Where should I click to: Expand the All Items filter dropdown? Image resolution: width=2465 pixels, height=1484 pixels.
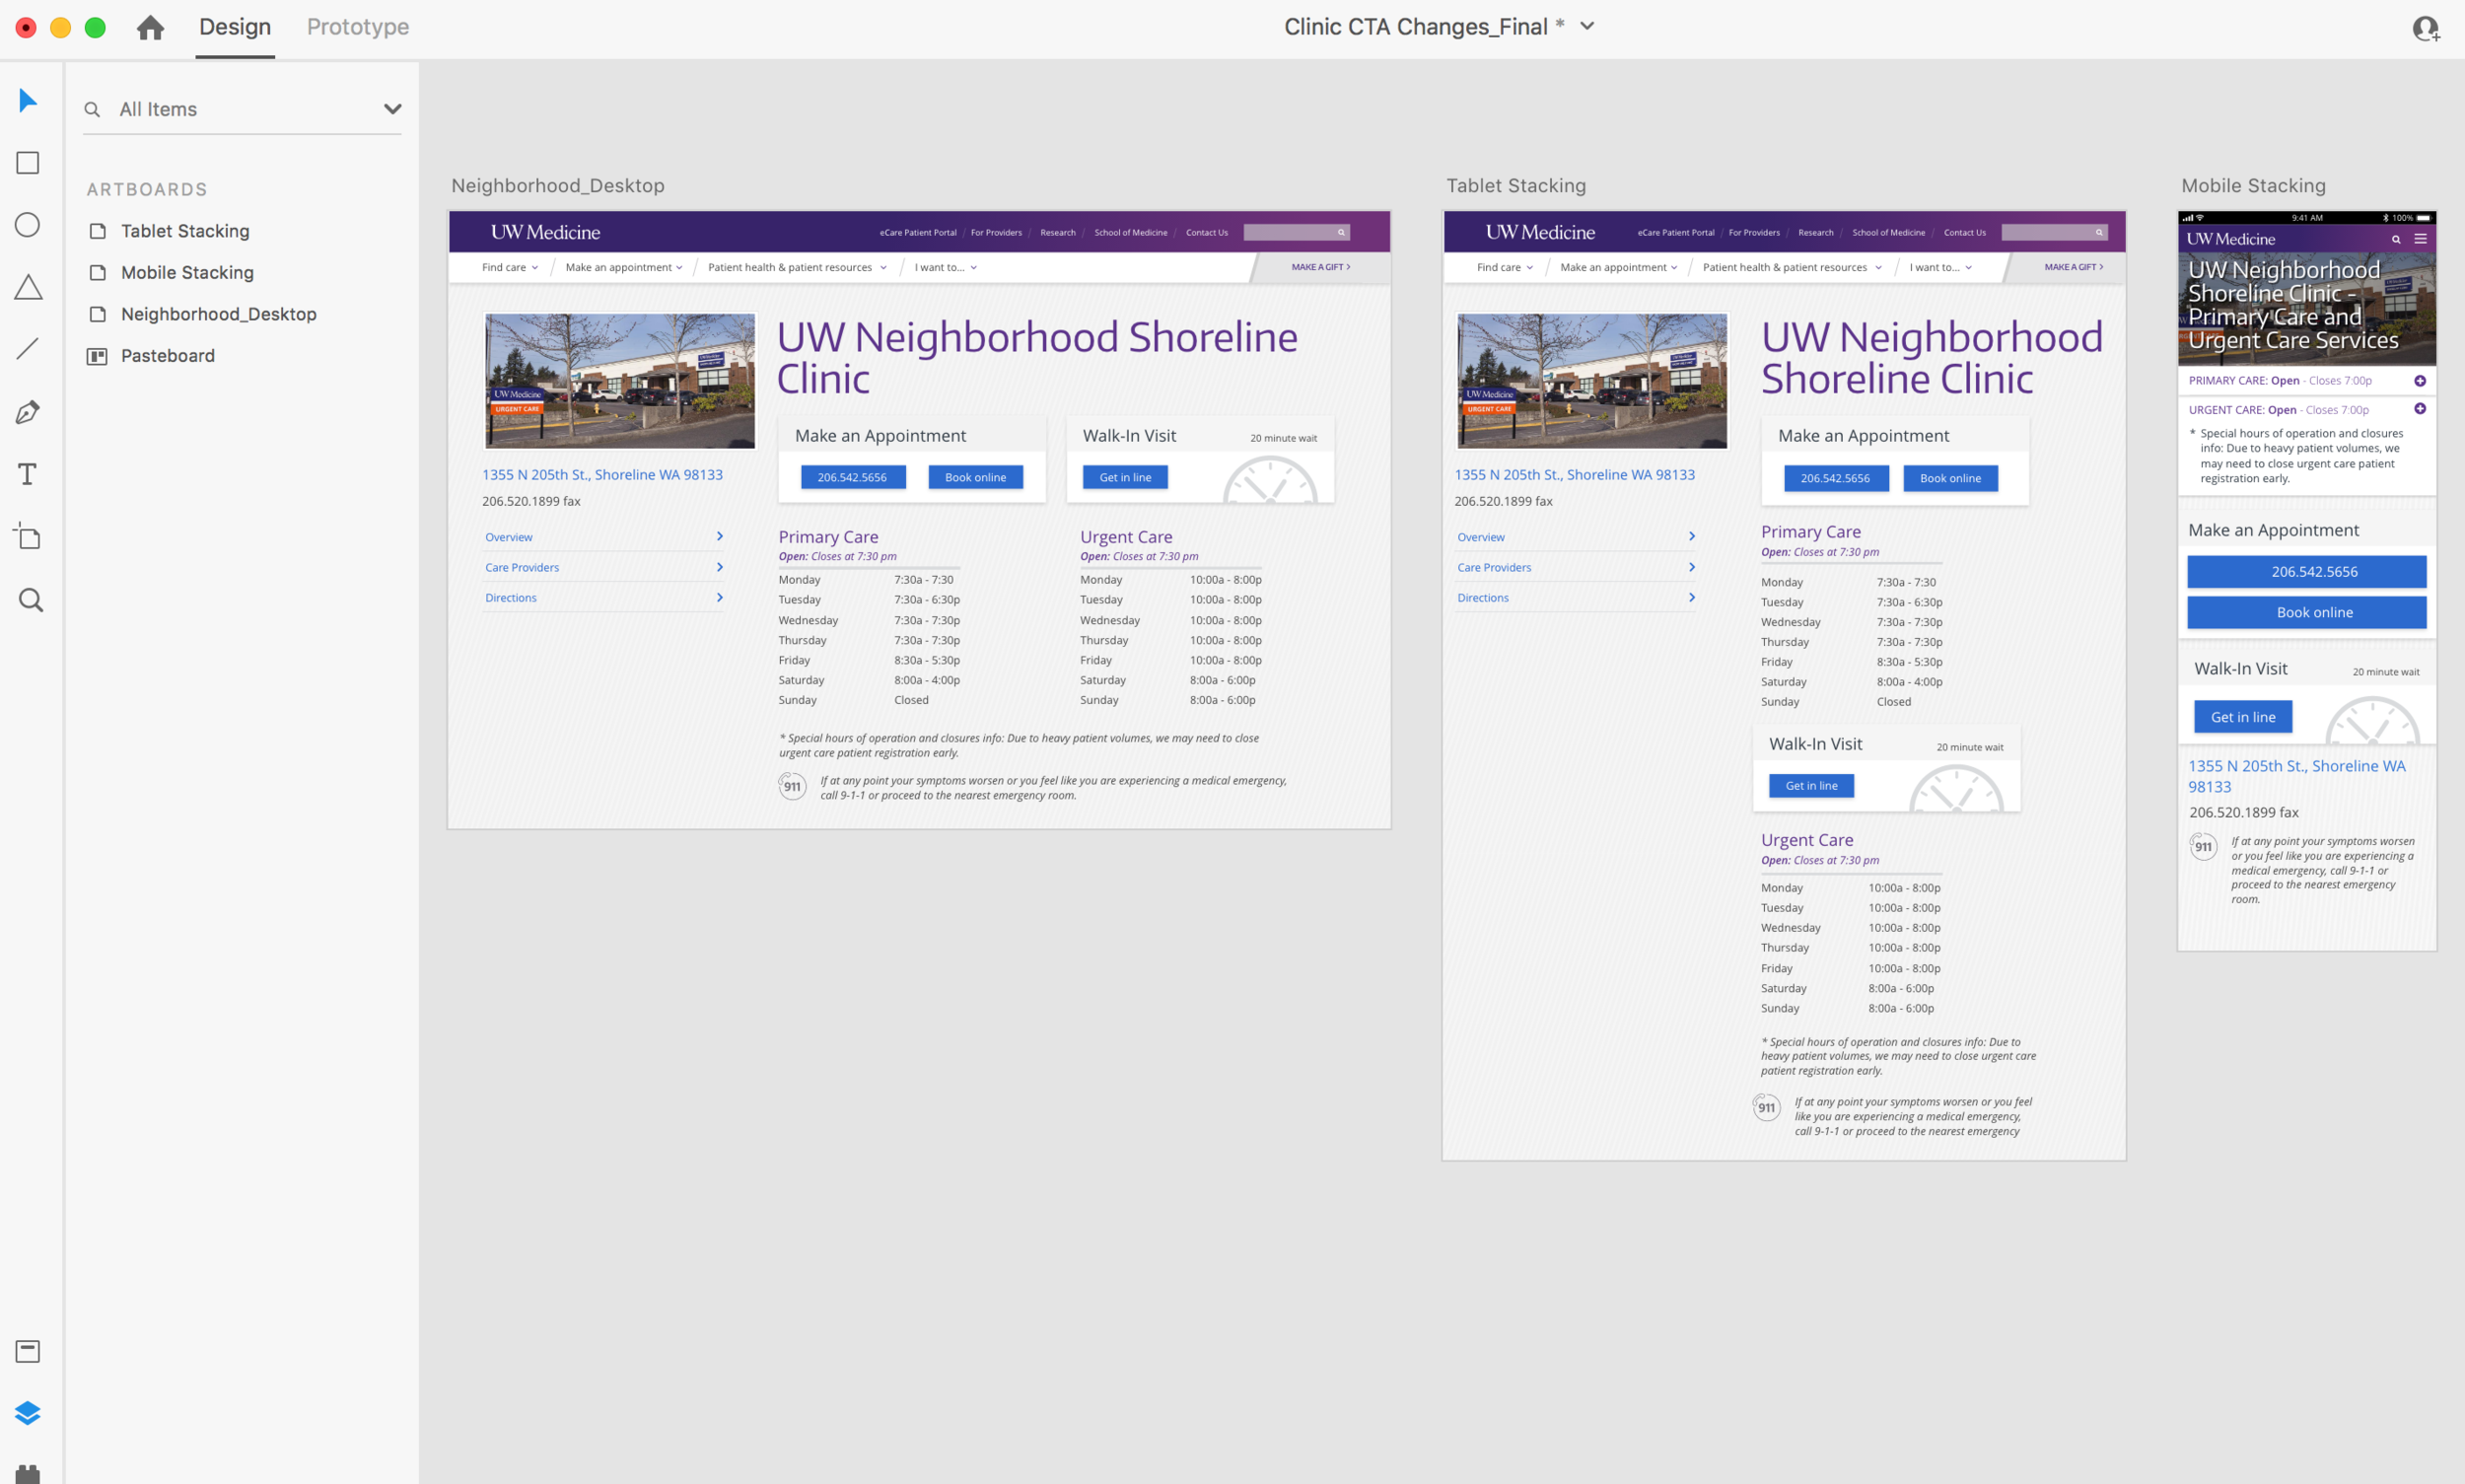coord(392,109)
